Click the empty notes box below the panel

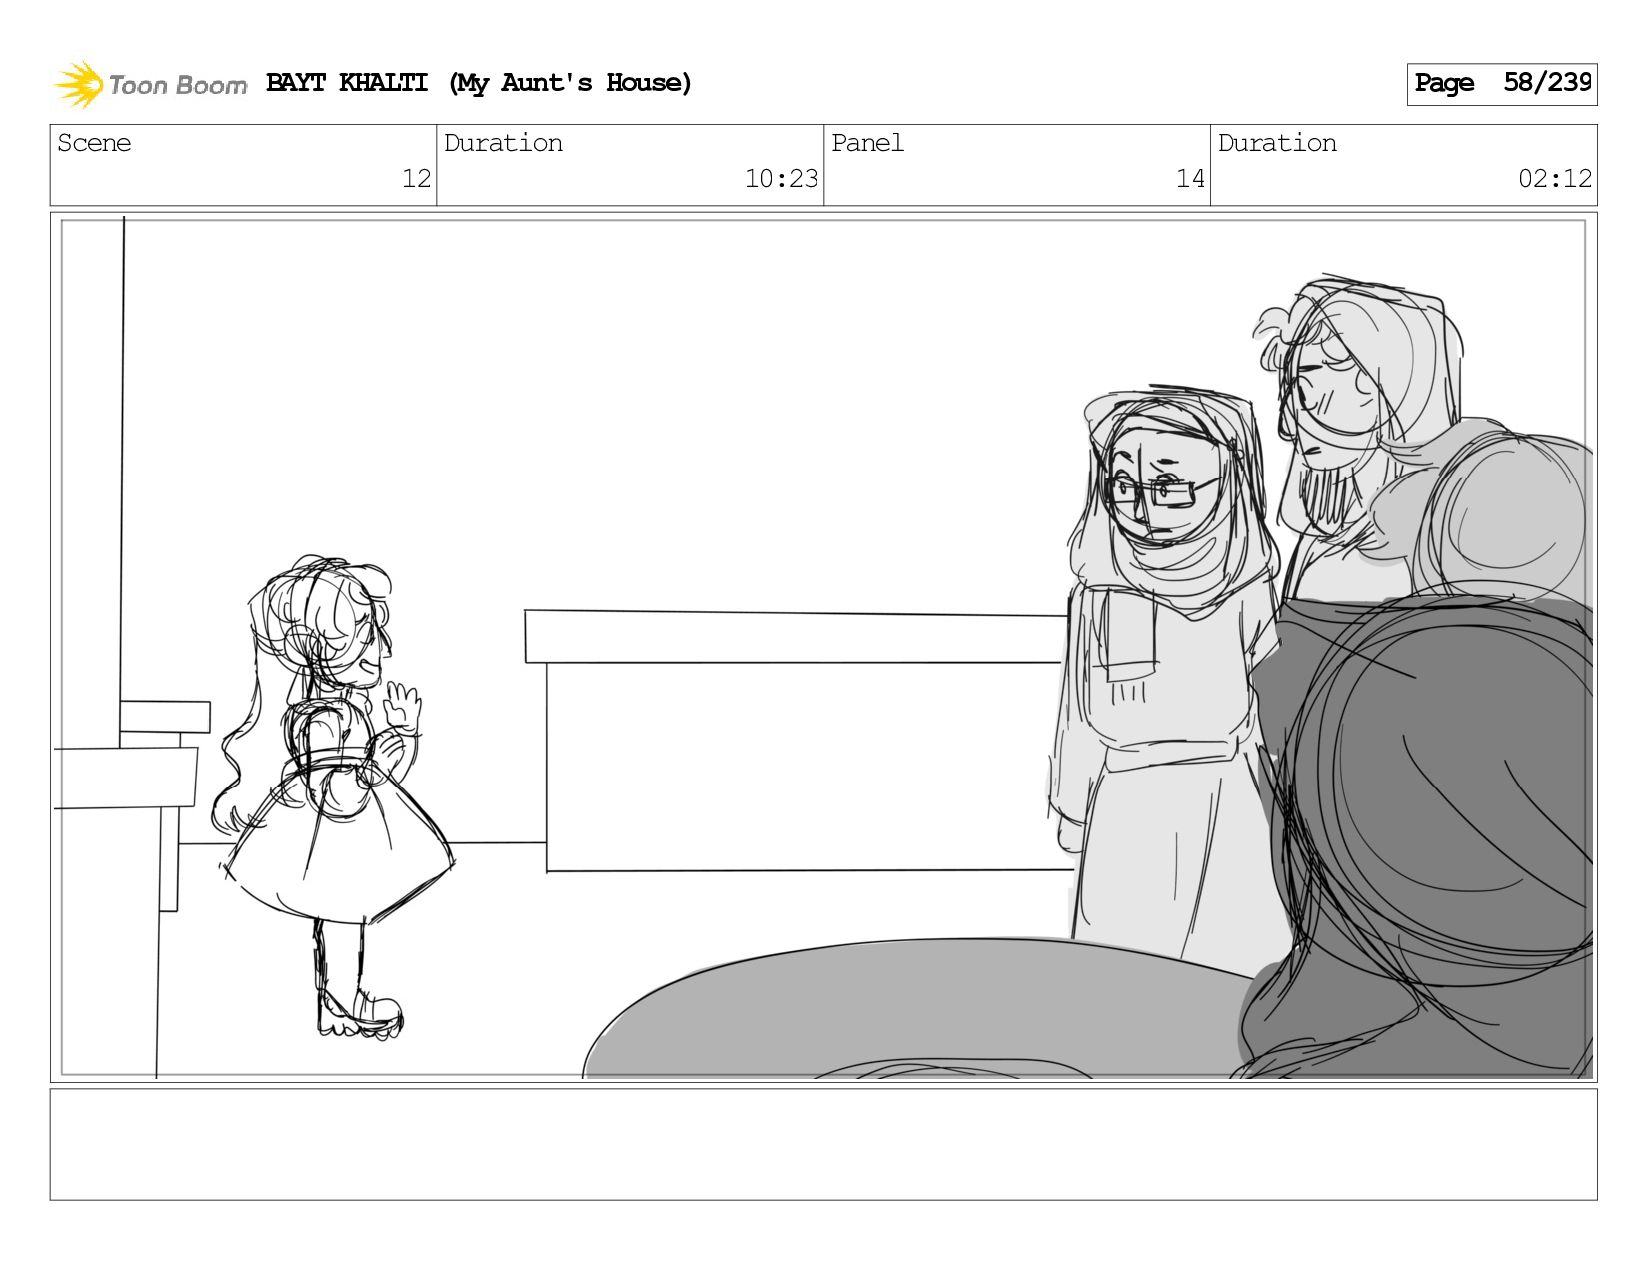click(824, 1144)
